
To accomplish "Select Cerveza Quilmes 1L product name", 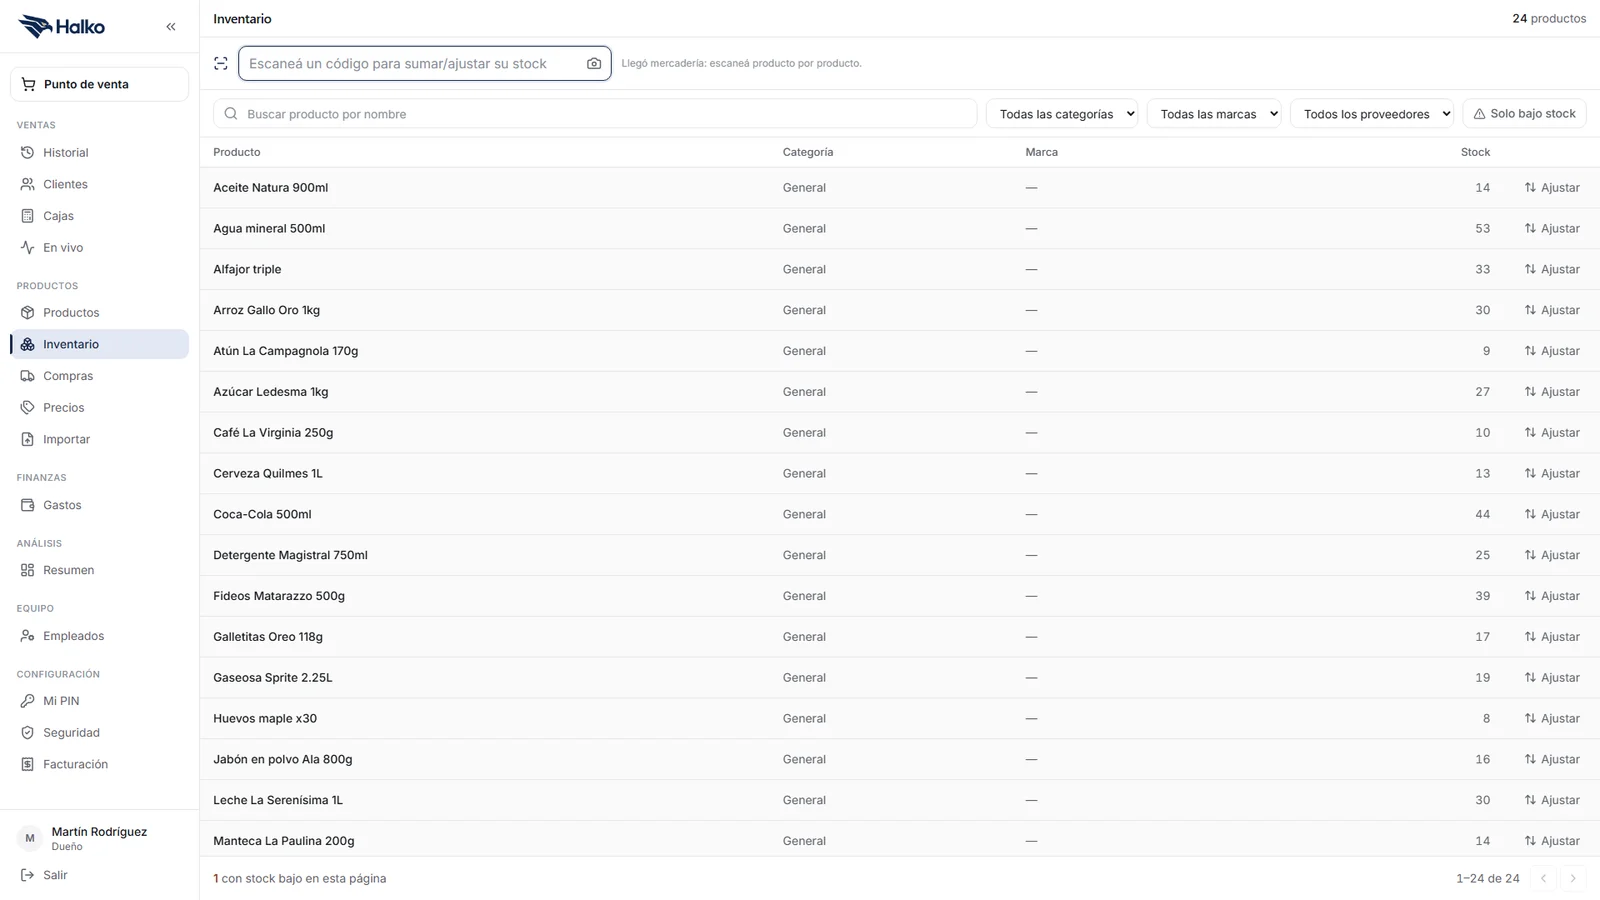I will click(x=268, y=474).
